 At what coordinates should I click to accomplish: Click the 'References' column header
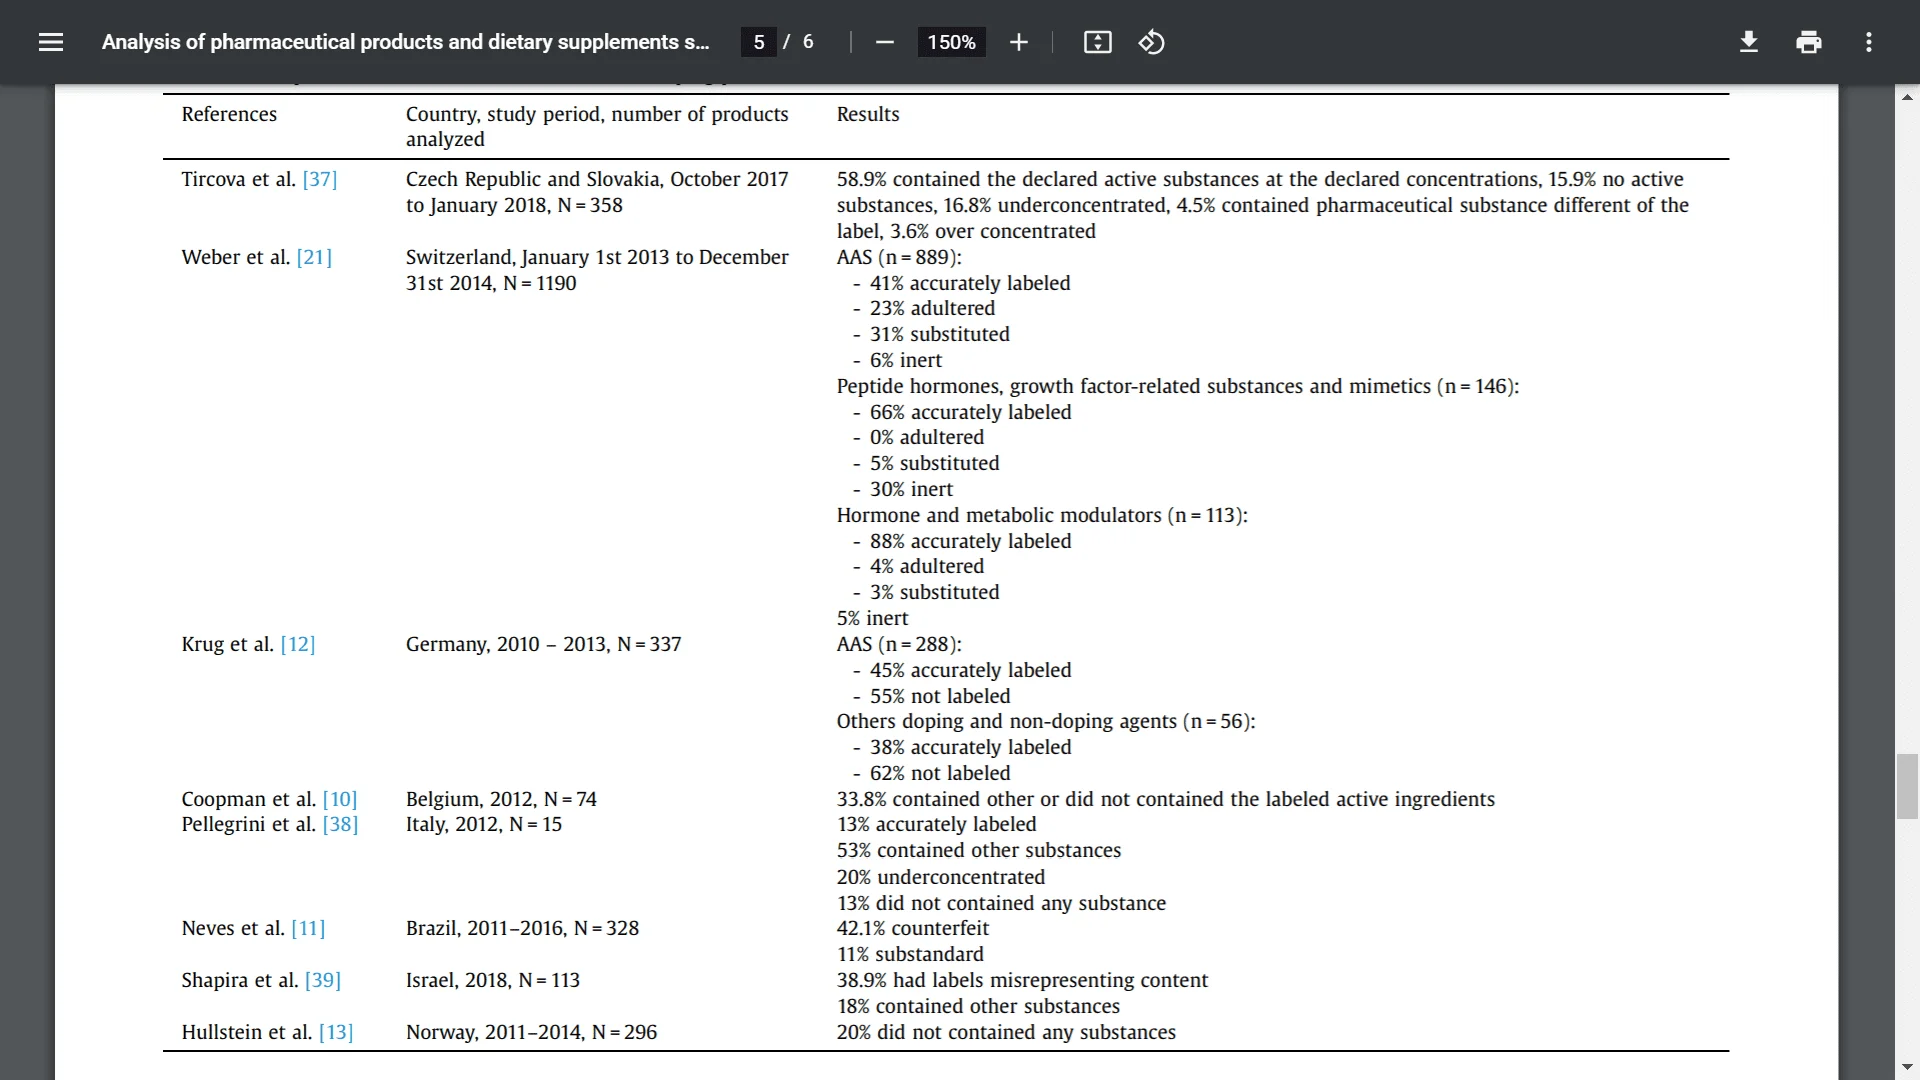tap(229, 114)
